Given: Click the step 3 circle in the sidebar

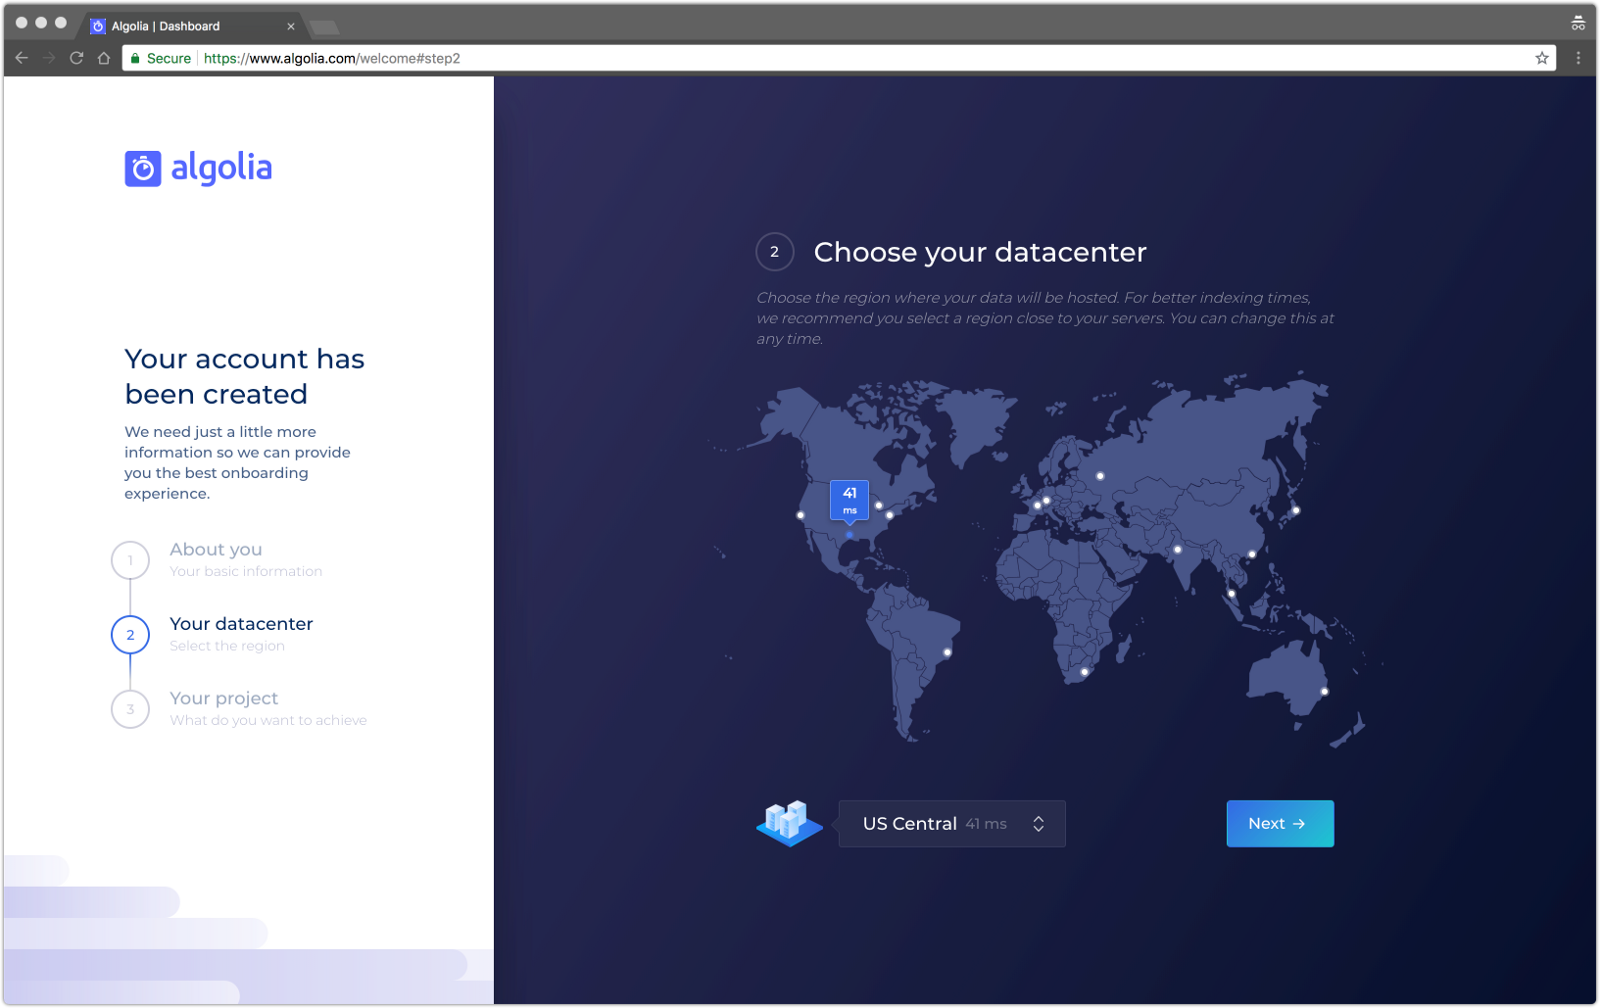Looking at the screenshot, I should click(130, 709).
